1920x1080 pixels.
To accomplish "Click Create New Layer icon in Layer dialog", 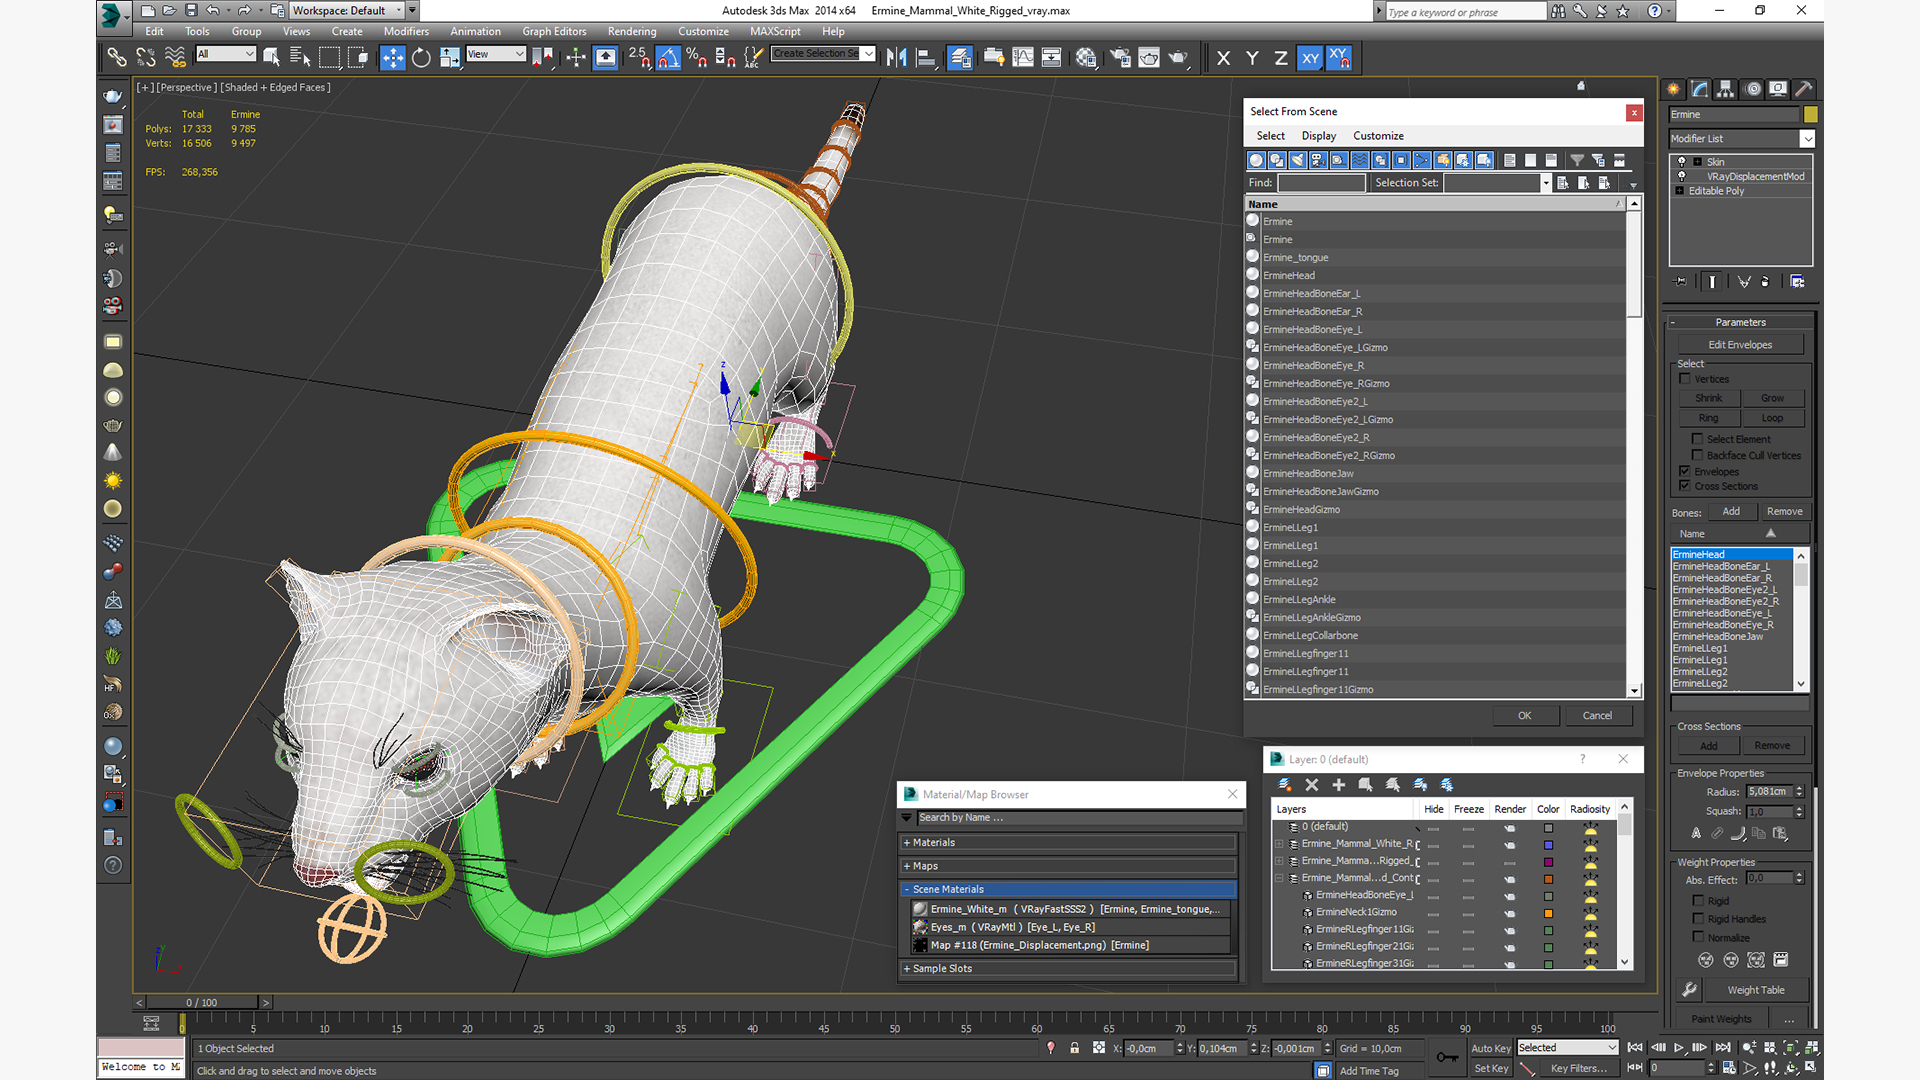I will [x=1285, y=785].
